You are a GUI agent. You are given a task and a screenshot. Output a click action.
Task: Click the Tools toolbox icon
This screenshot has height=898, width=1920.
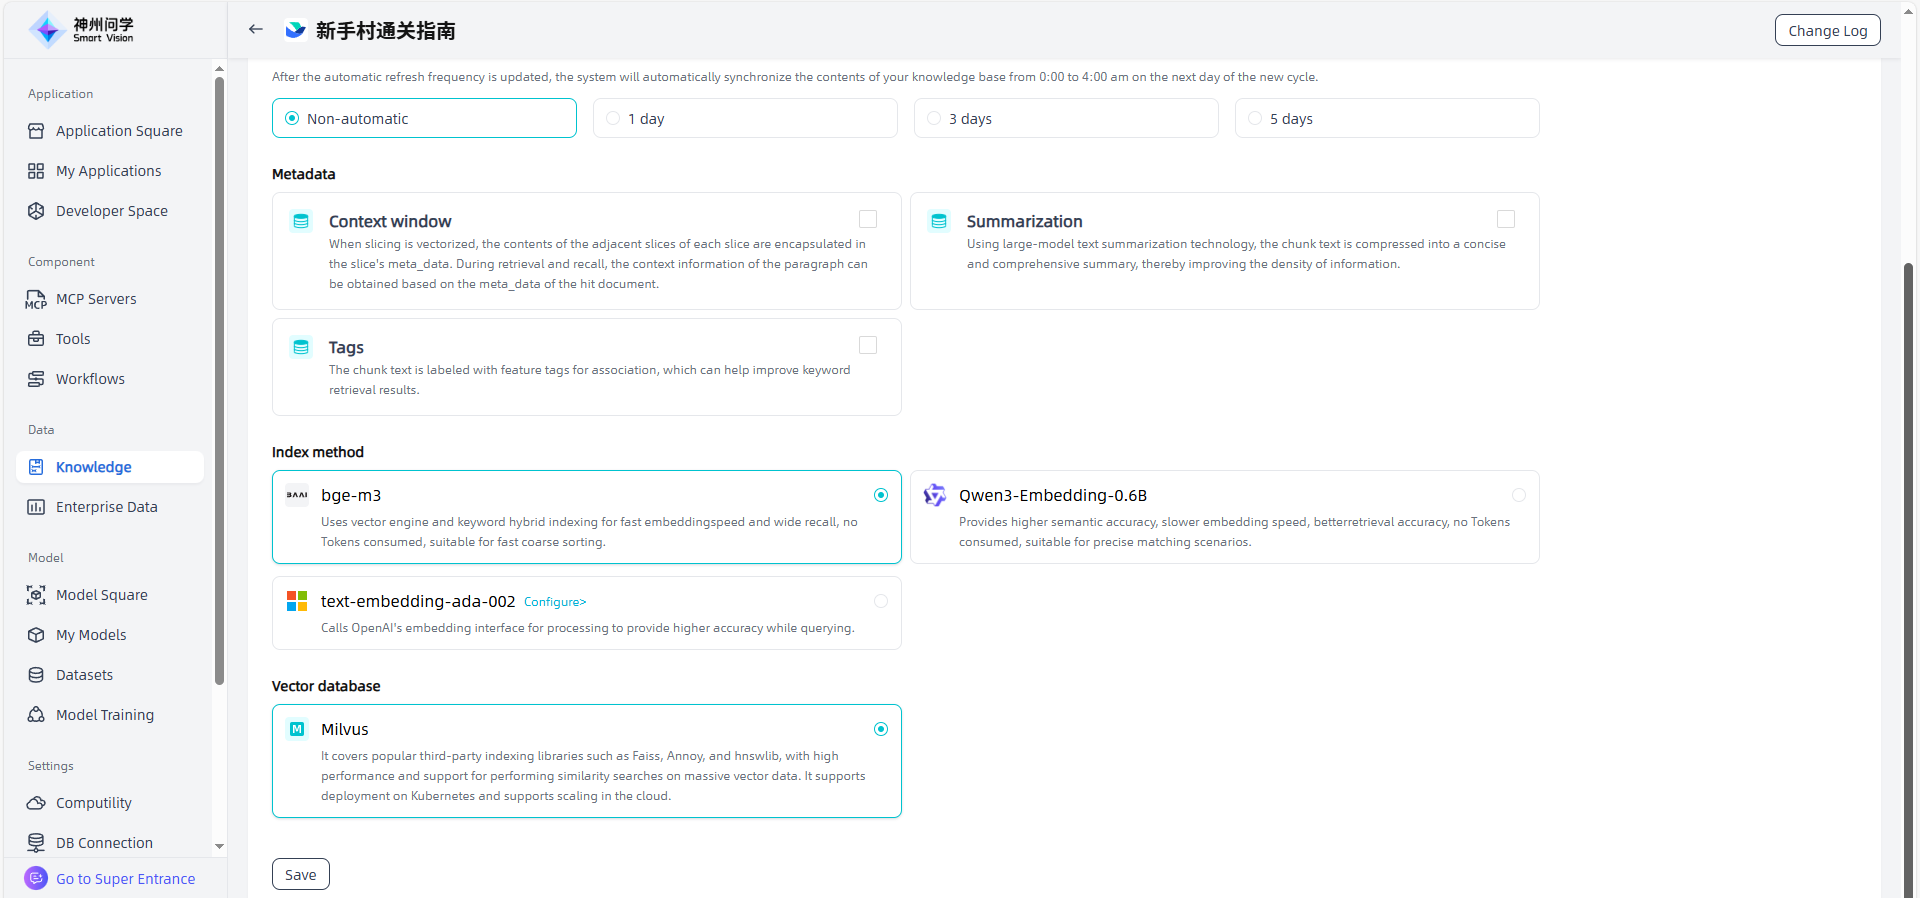[x=36, y=339]
